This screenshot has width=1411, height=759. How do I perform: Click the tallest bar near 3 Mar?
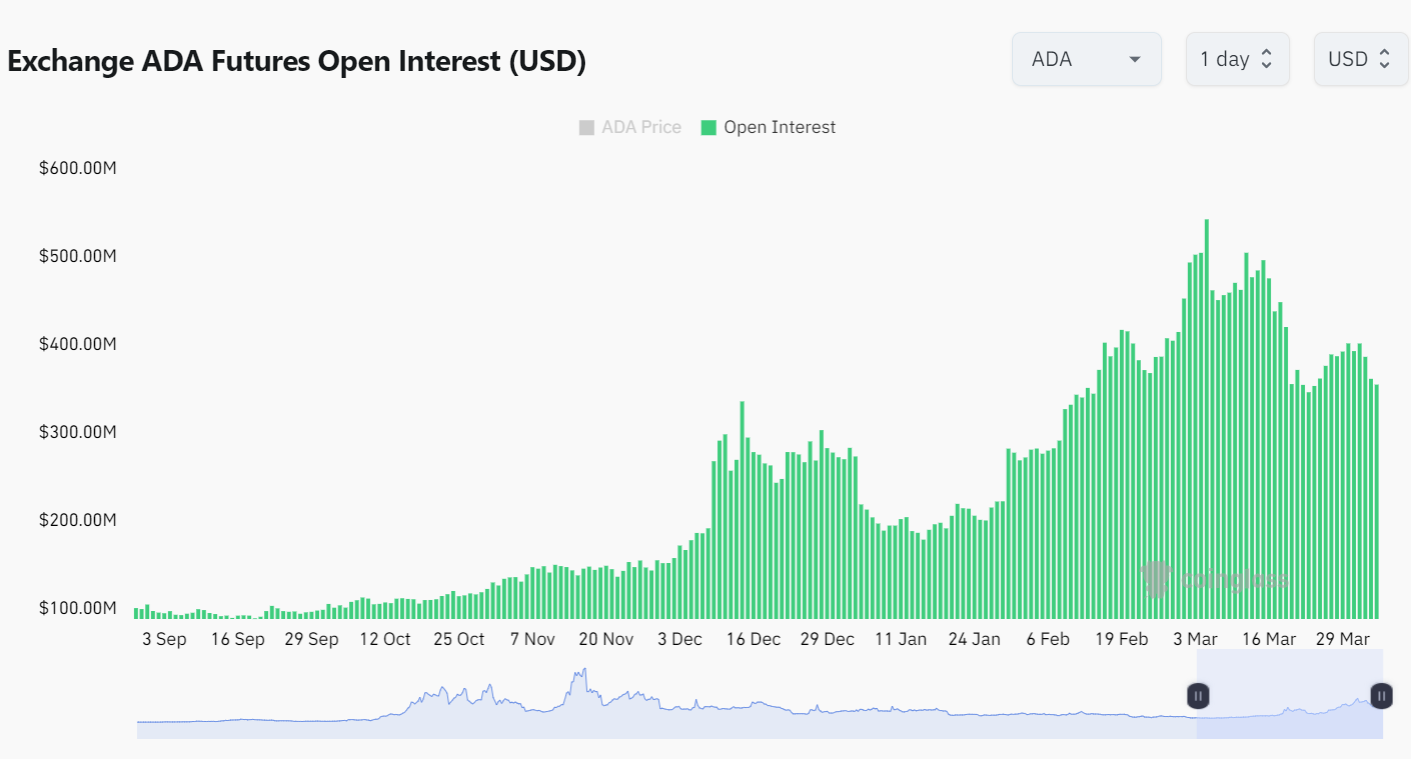[x=1207, y=420]
